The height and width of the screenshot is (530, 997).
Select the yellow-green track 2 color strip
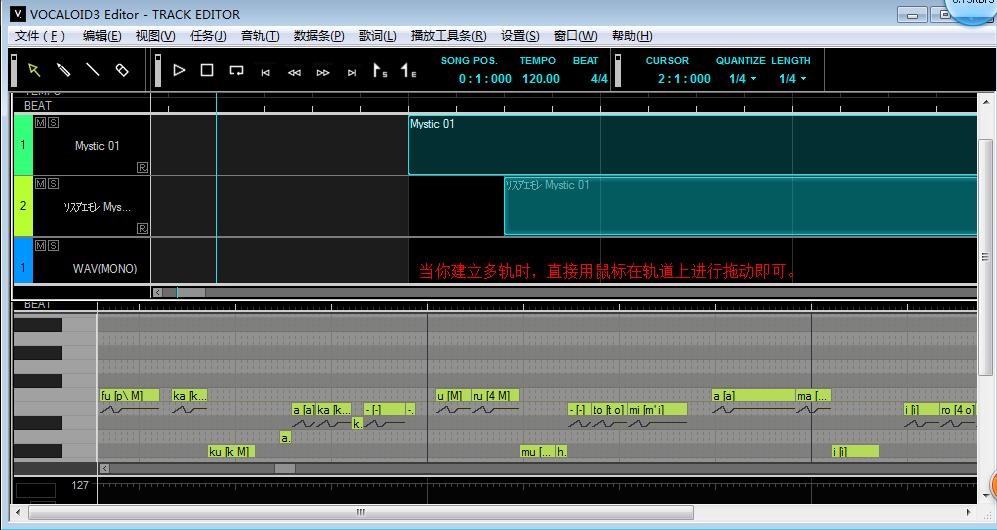click(23, 206)
